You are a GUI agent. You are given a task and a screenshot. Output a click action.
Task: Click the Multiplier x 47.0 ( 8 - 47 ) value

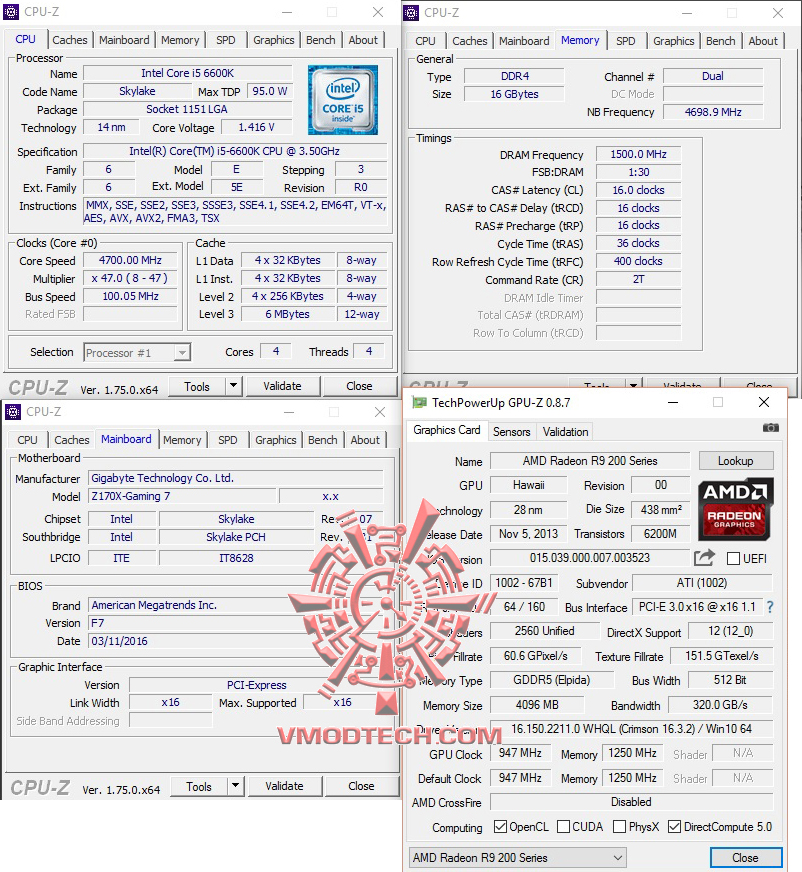click(x=131, y=278)
